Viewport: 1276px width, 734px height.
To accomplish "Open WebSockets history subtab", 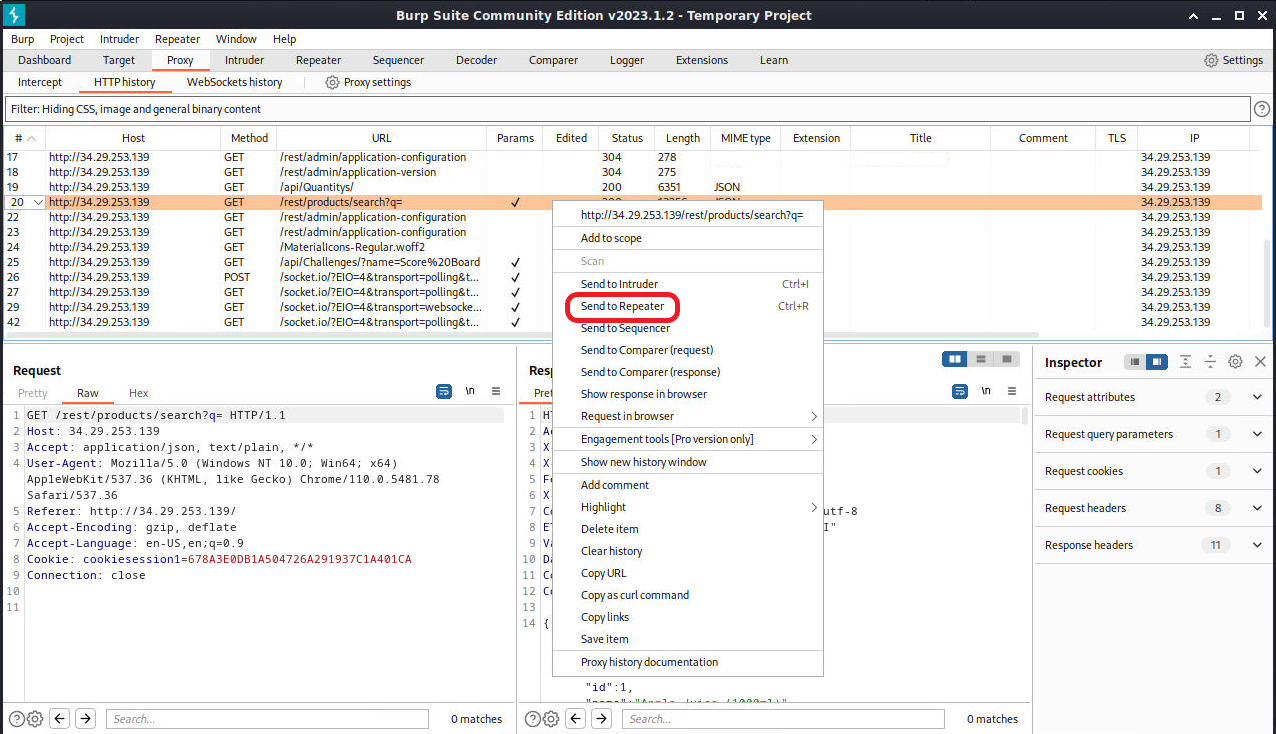I will click(x=234, y=82).
